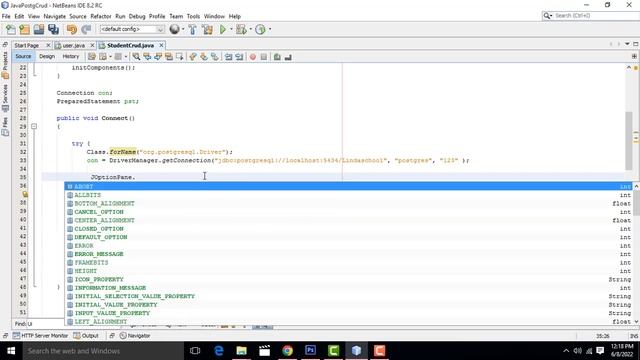
Task: Open Services side panel
Action: click(x=5, y=98)
